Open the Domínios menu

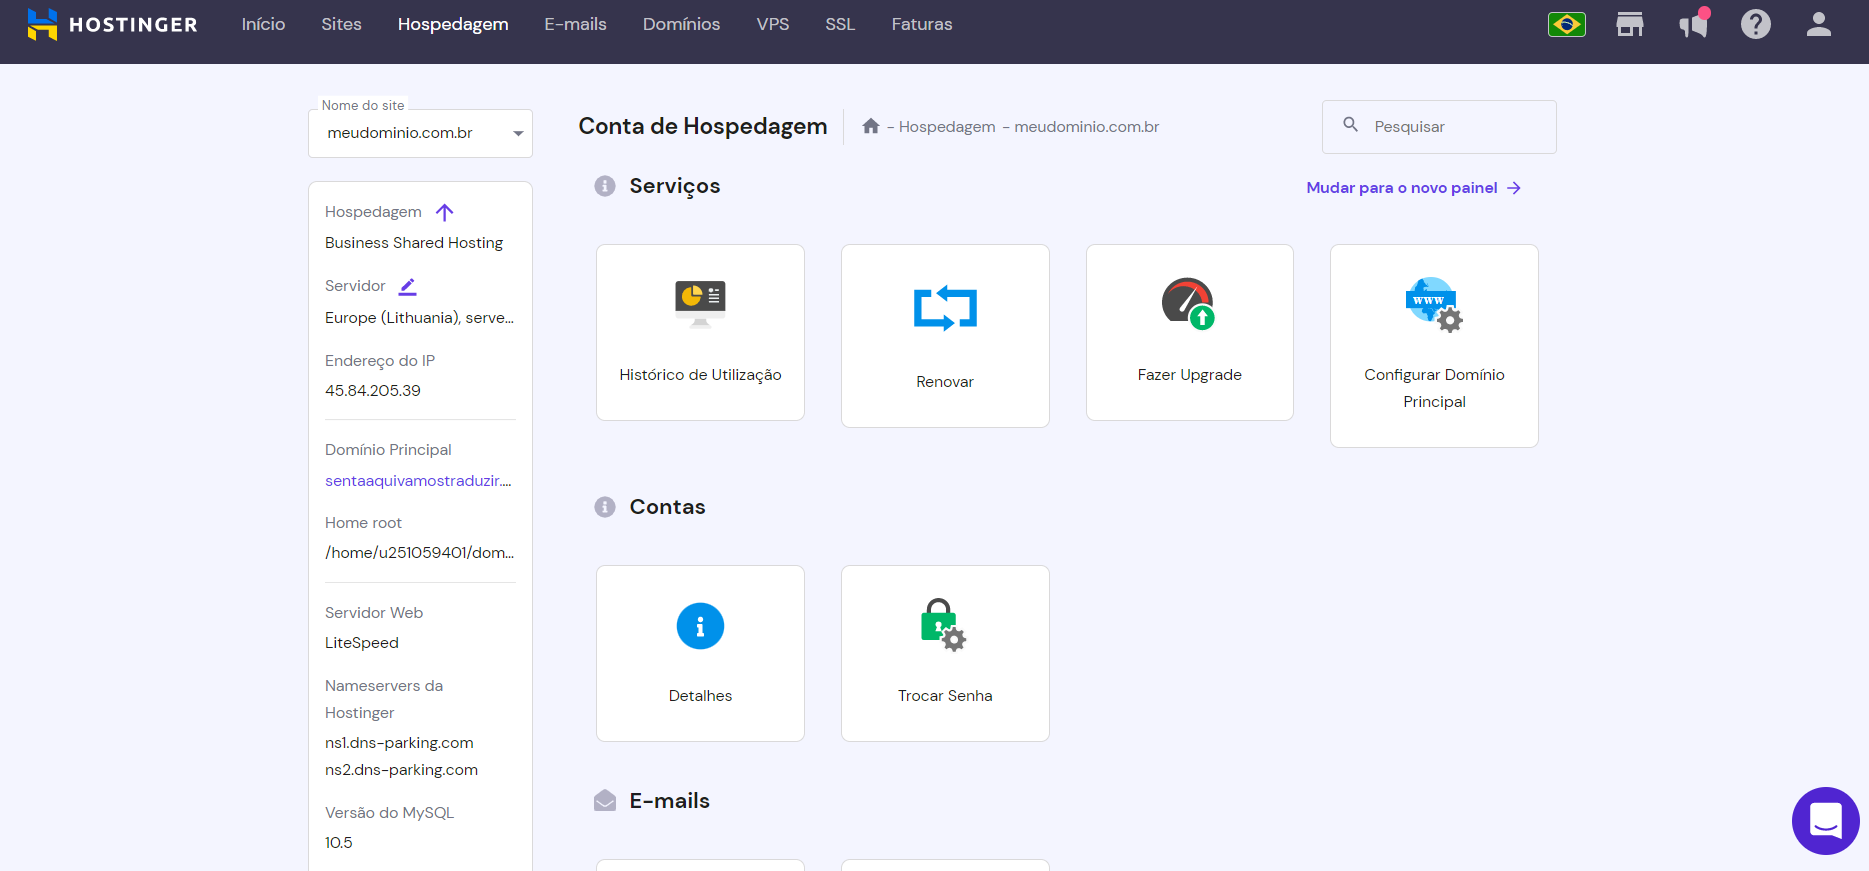[x=681, y=24]
